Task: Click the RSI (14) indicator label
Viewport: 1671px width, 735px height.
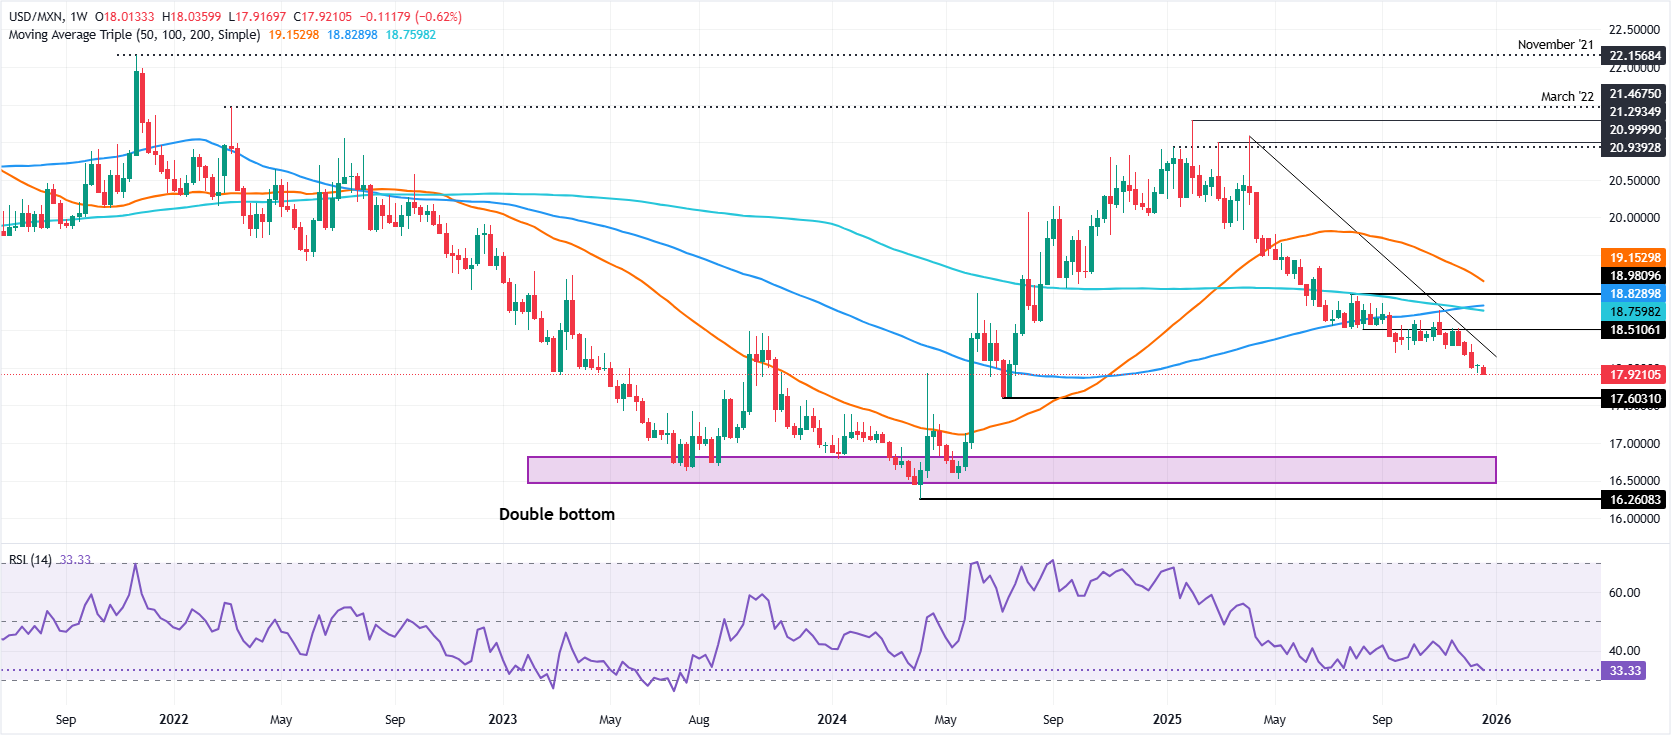Action: (30, 560)
